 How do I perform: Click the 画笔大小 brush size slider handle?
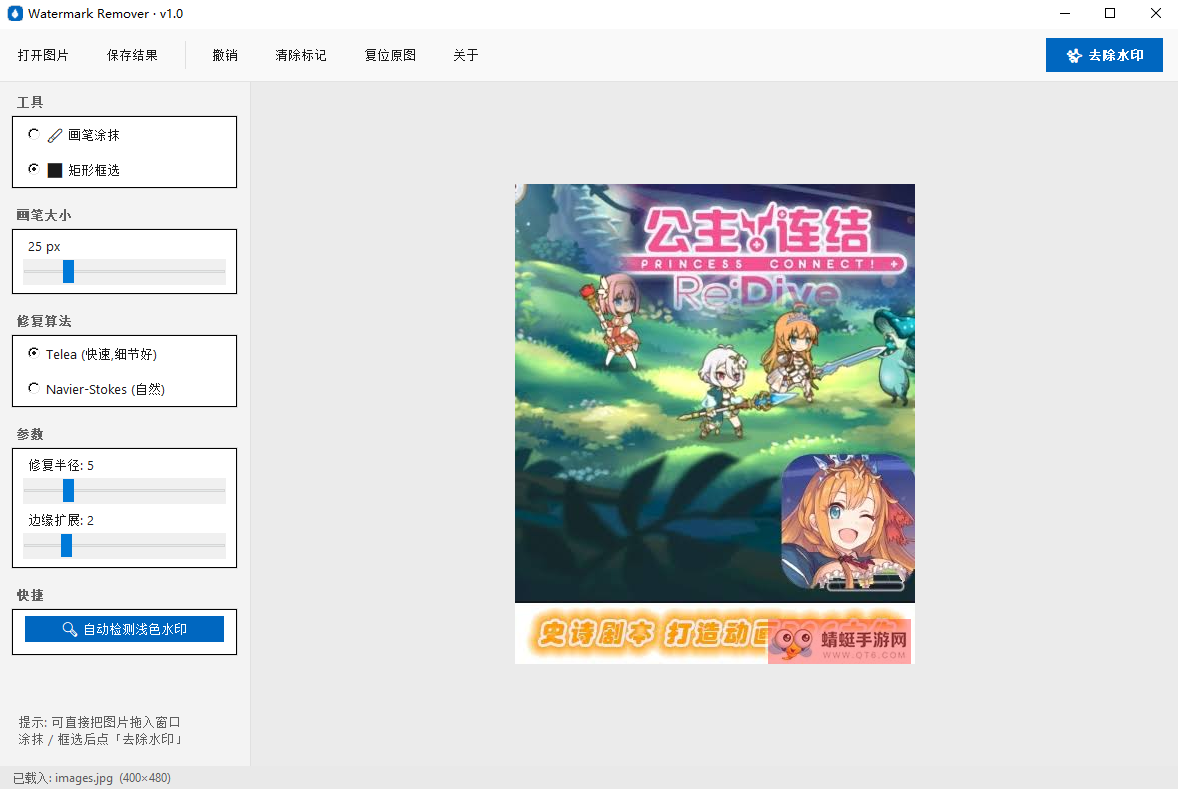(x=68, y=271)
